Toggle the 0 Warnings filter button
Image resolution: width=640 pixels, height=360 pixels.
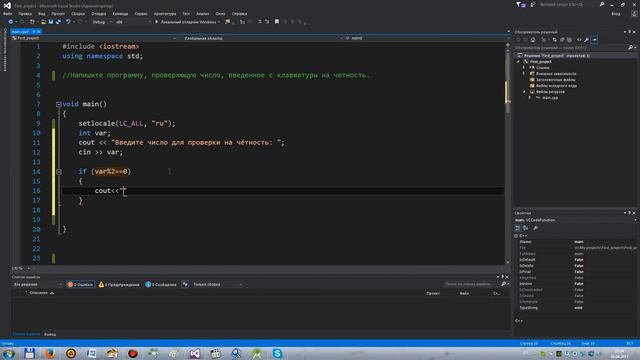119,284
